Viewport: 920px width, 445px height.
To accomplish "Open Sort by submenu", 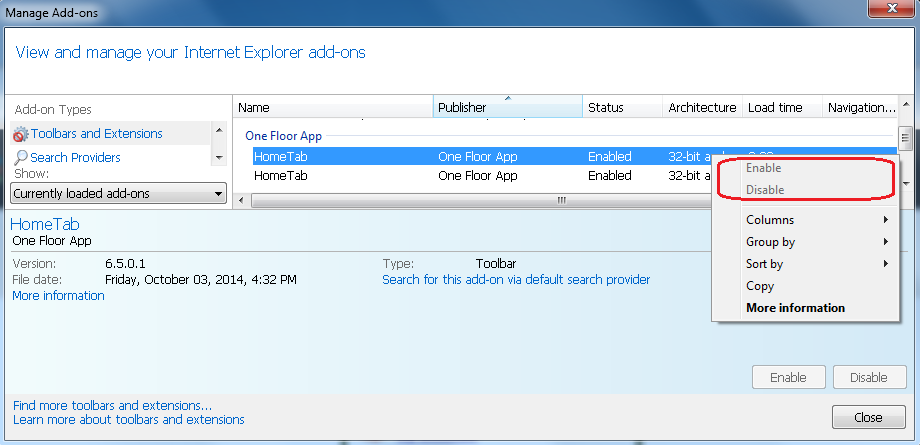I will [816, 264].
